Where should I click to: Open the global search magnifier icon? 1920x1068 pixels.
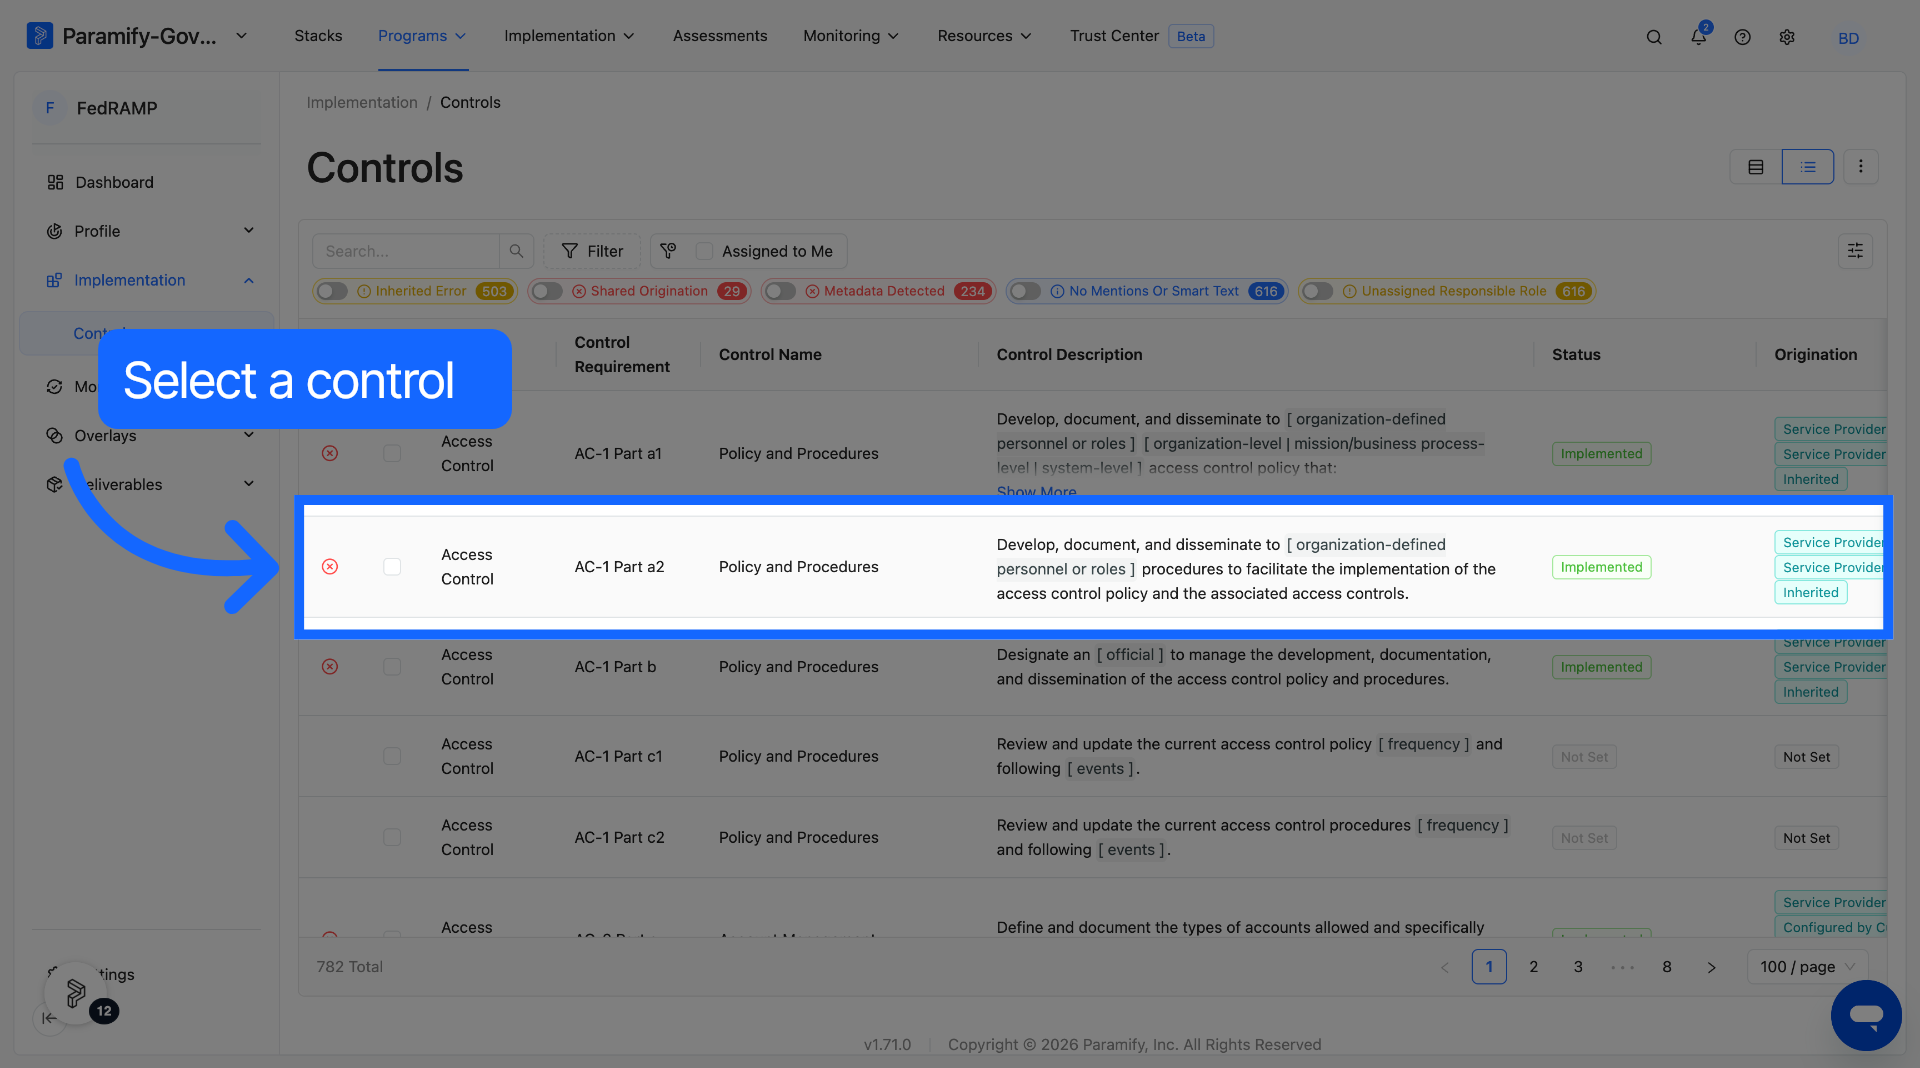pyautogui.click(x=1654, y=37)
